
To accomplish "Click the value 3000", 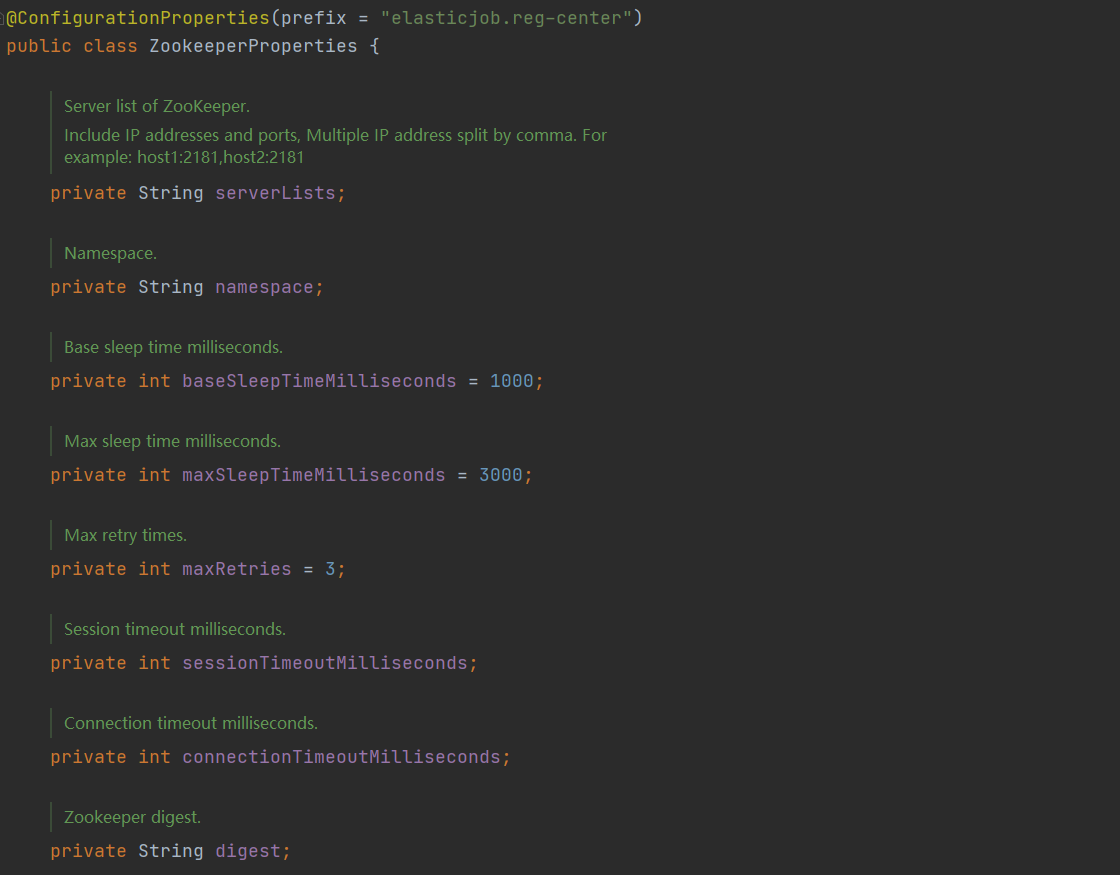I will coord(501,476).
